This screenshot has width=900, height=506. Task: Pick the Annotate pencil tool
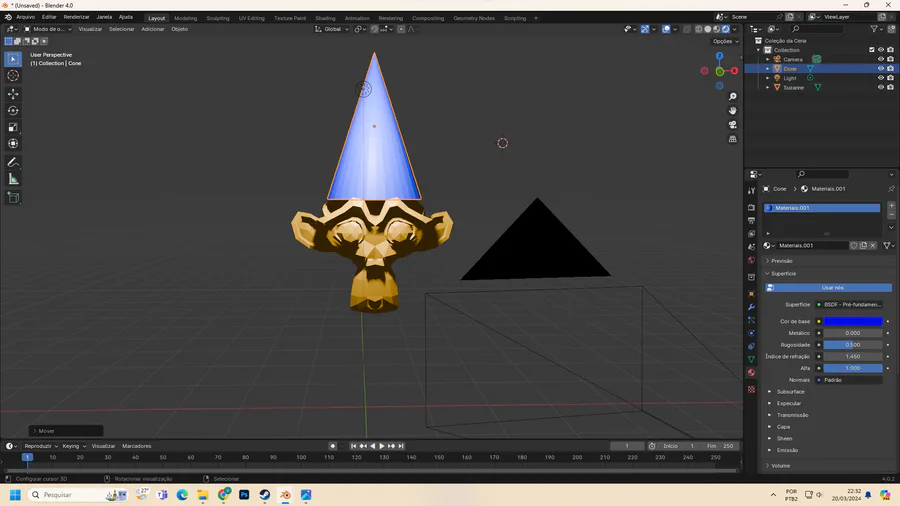(13, 162)
